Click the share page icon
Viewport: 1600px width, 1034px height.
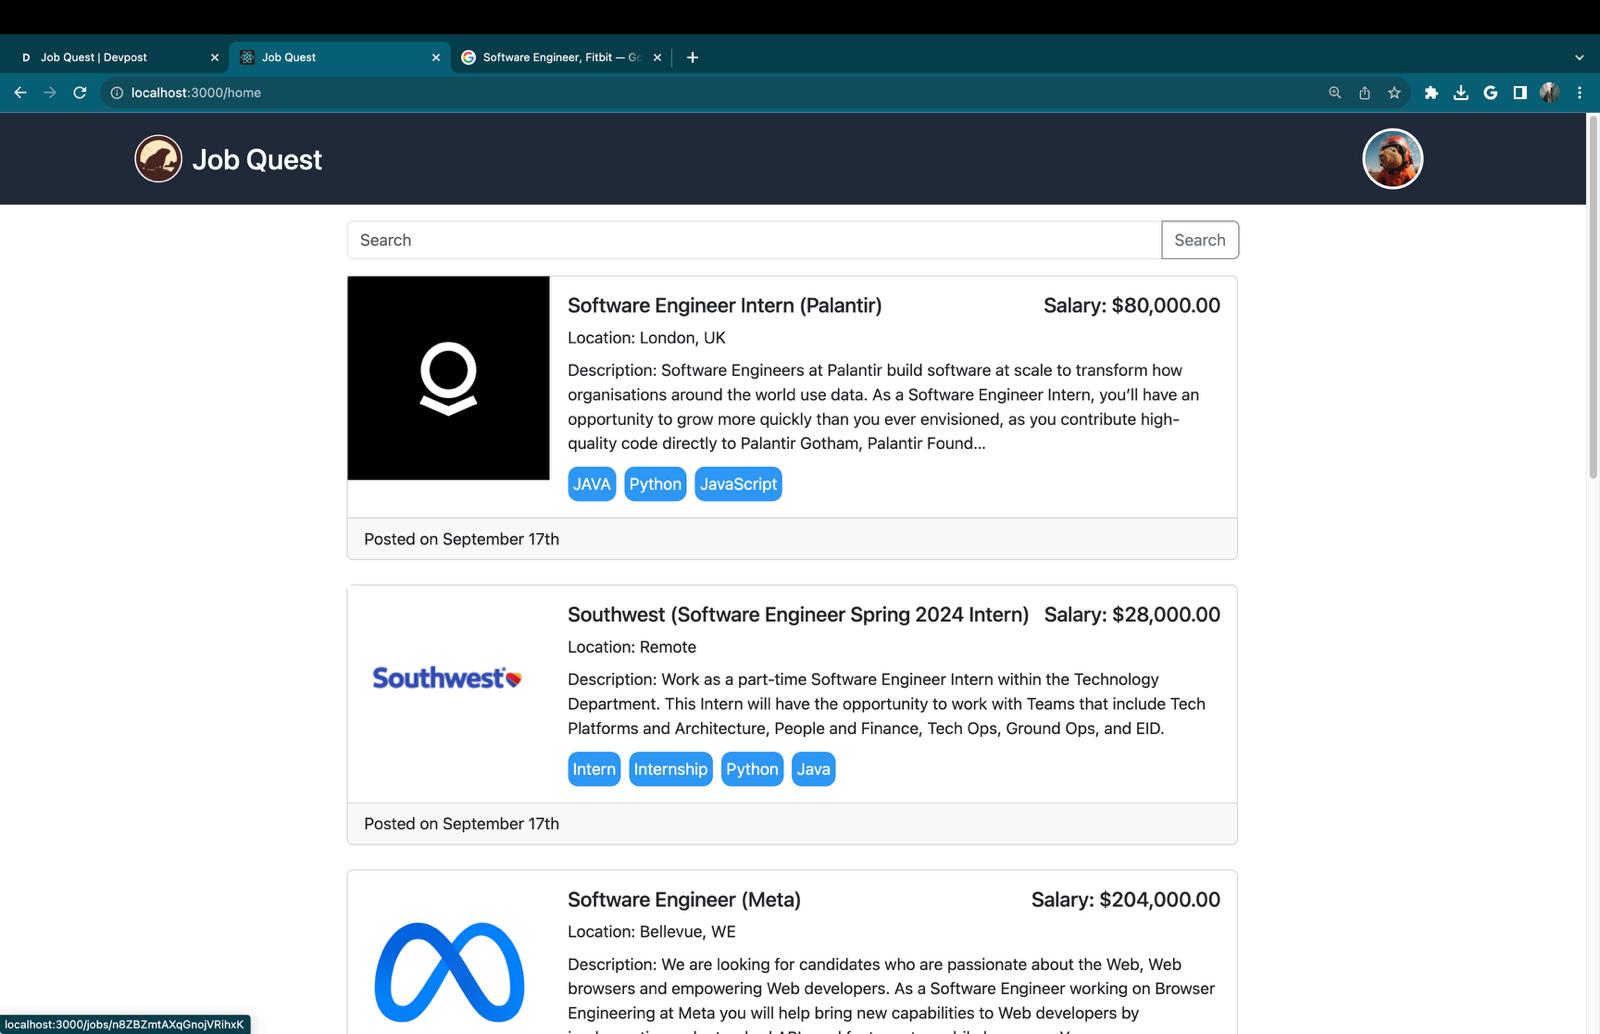[x=1364, y=93]
